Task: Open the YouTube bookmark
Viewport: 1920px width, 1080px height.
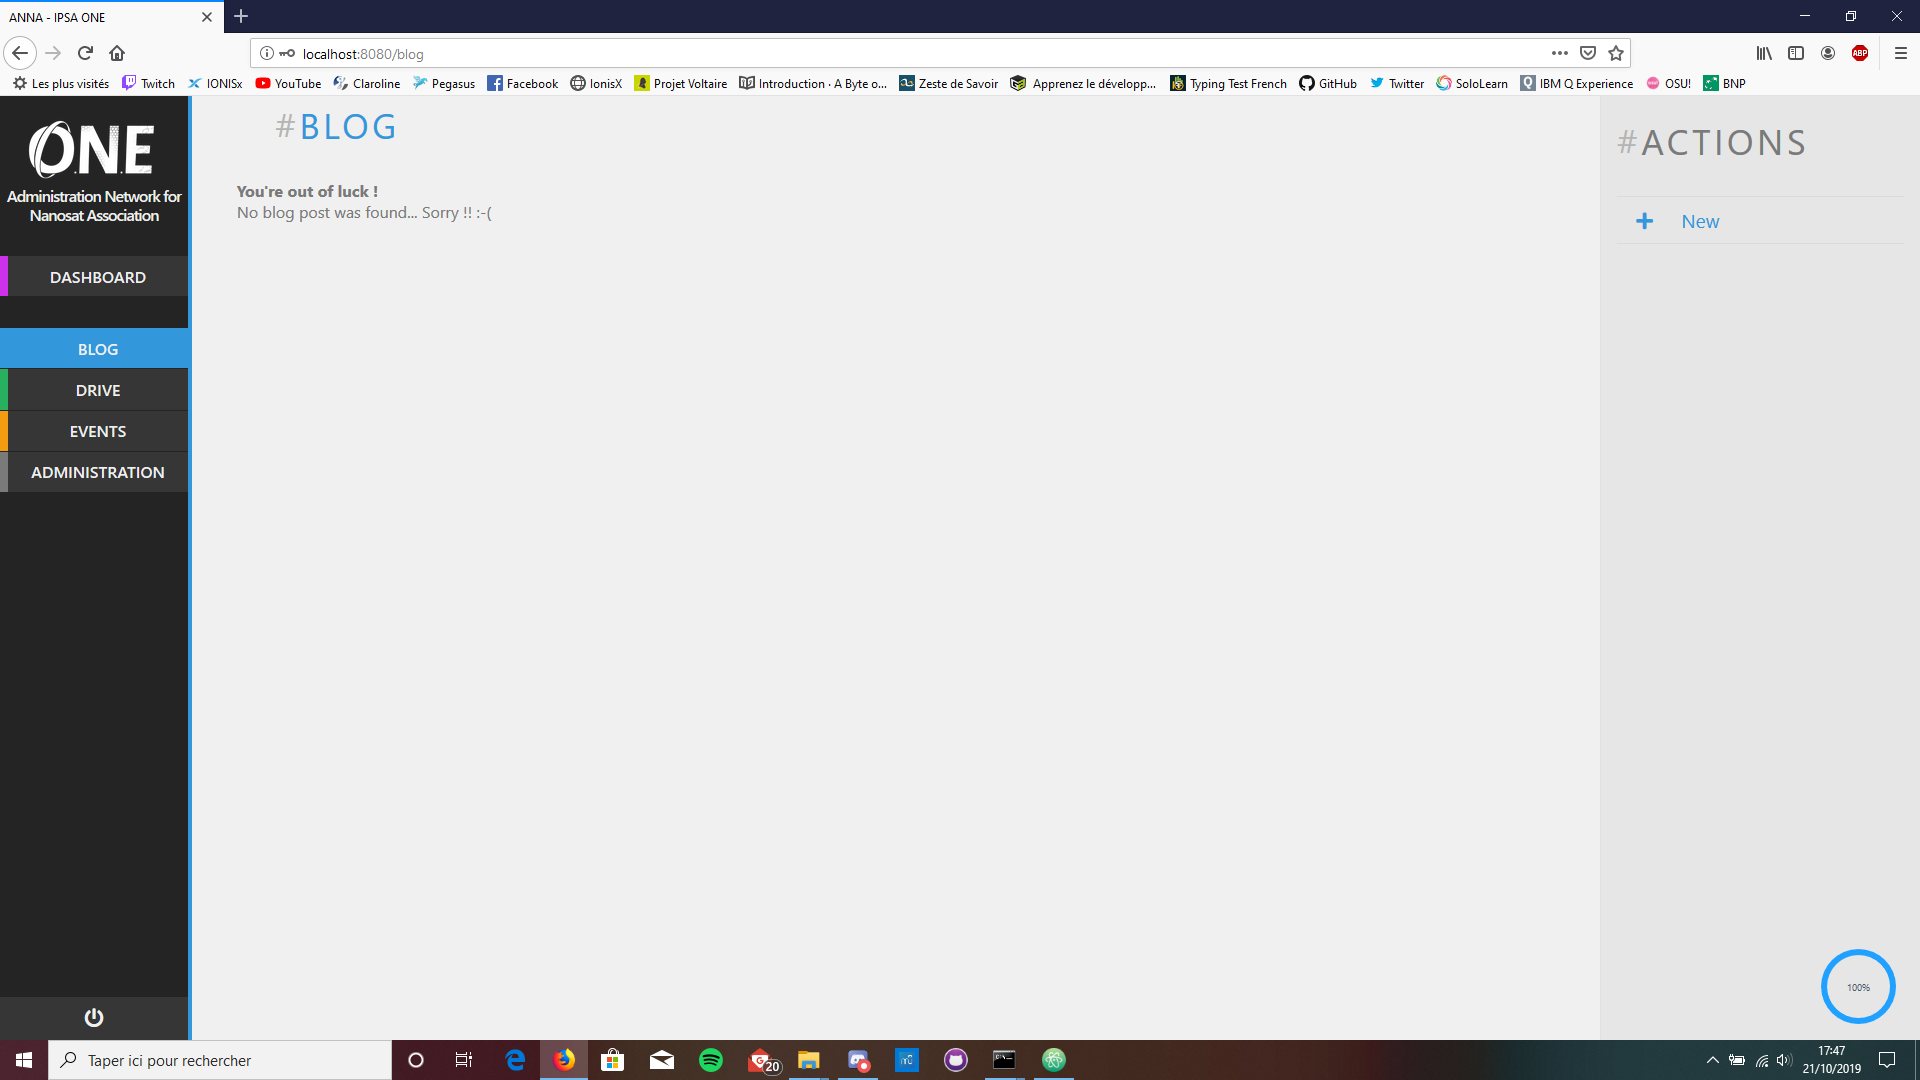Action: (x=288, y=84)
